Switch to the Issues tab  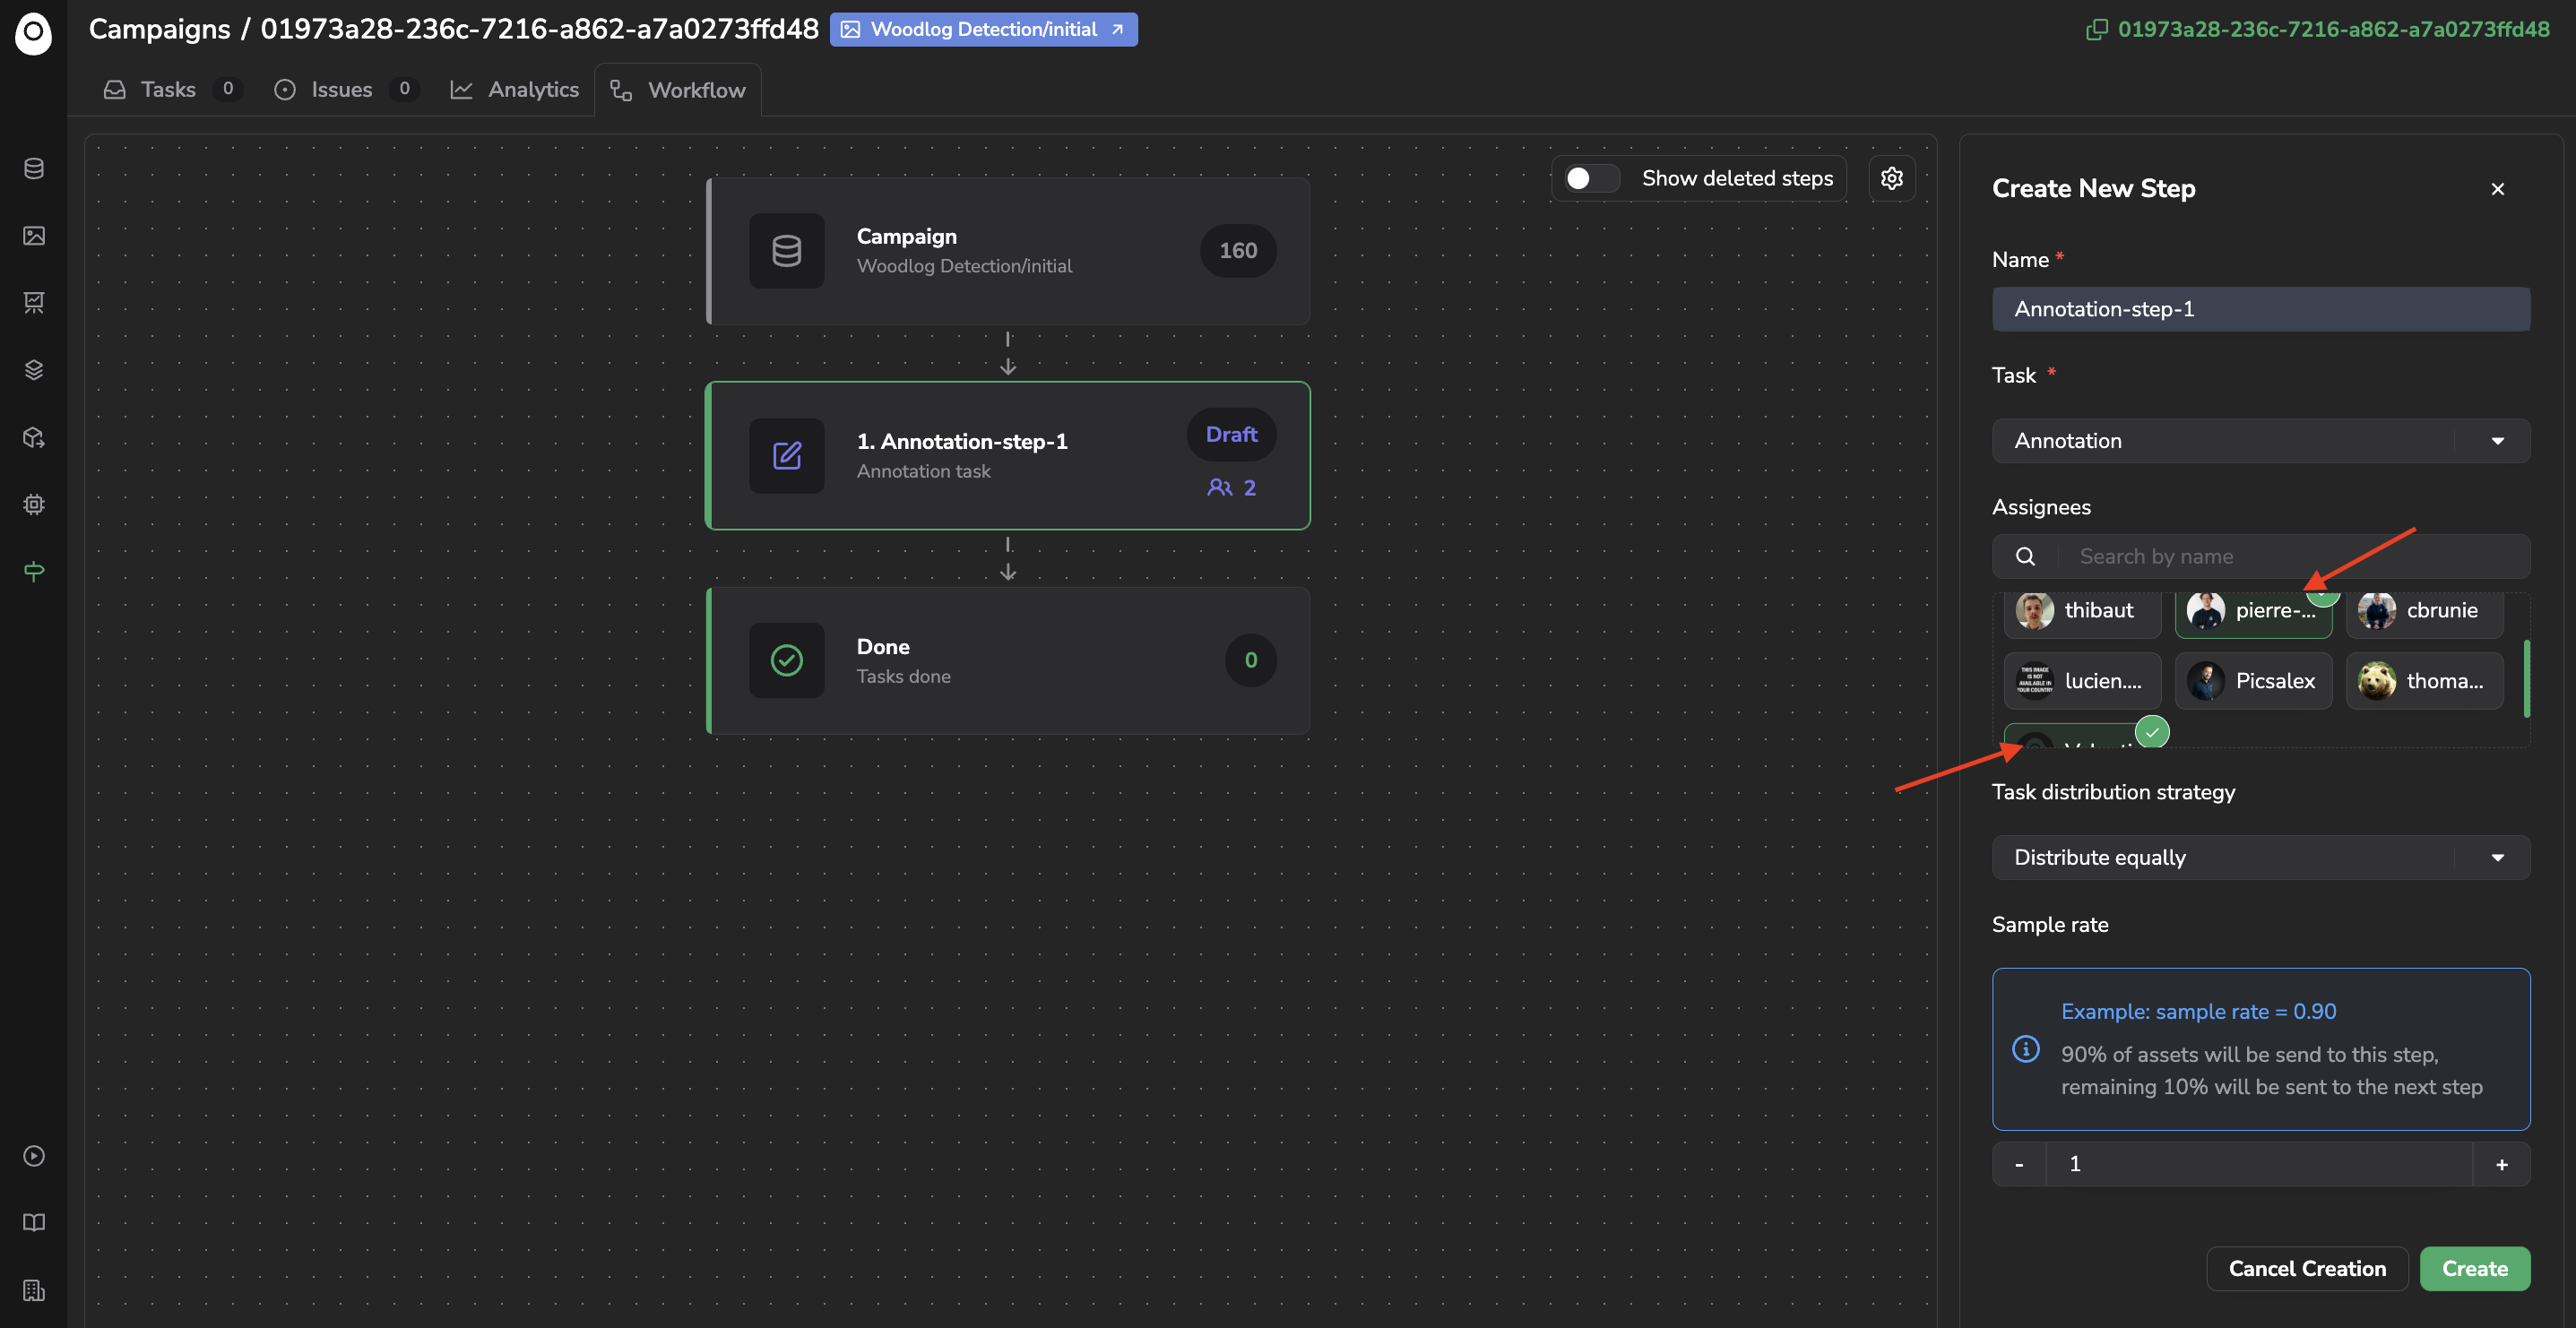(x=344, y=90)
